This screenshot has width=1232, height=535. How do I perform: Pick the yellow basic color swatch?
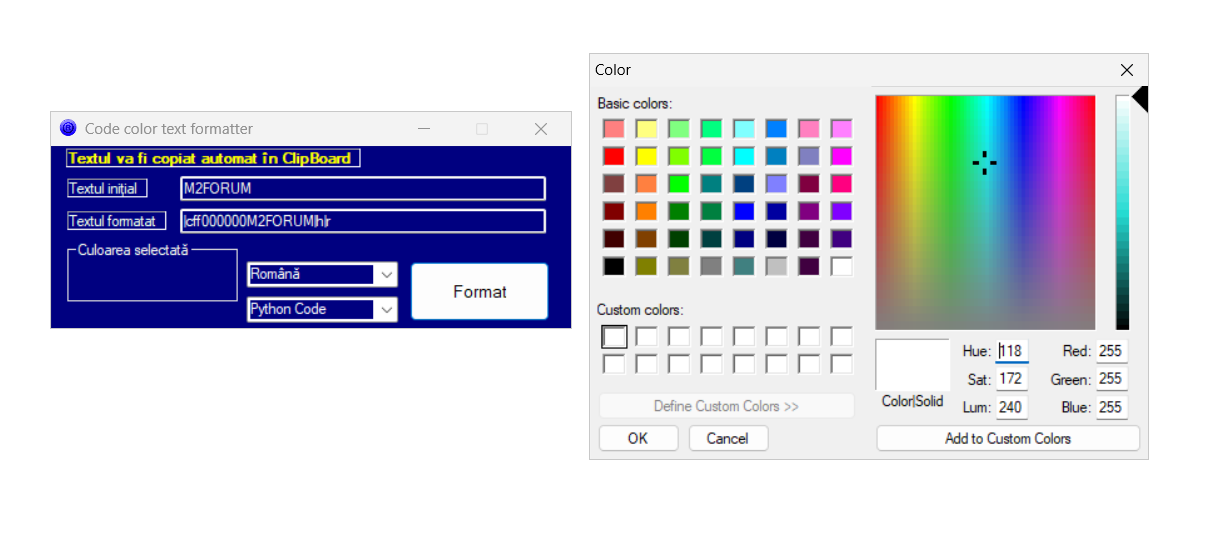click(646, 156)
